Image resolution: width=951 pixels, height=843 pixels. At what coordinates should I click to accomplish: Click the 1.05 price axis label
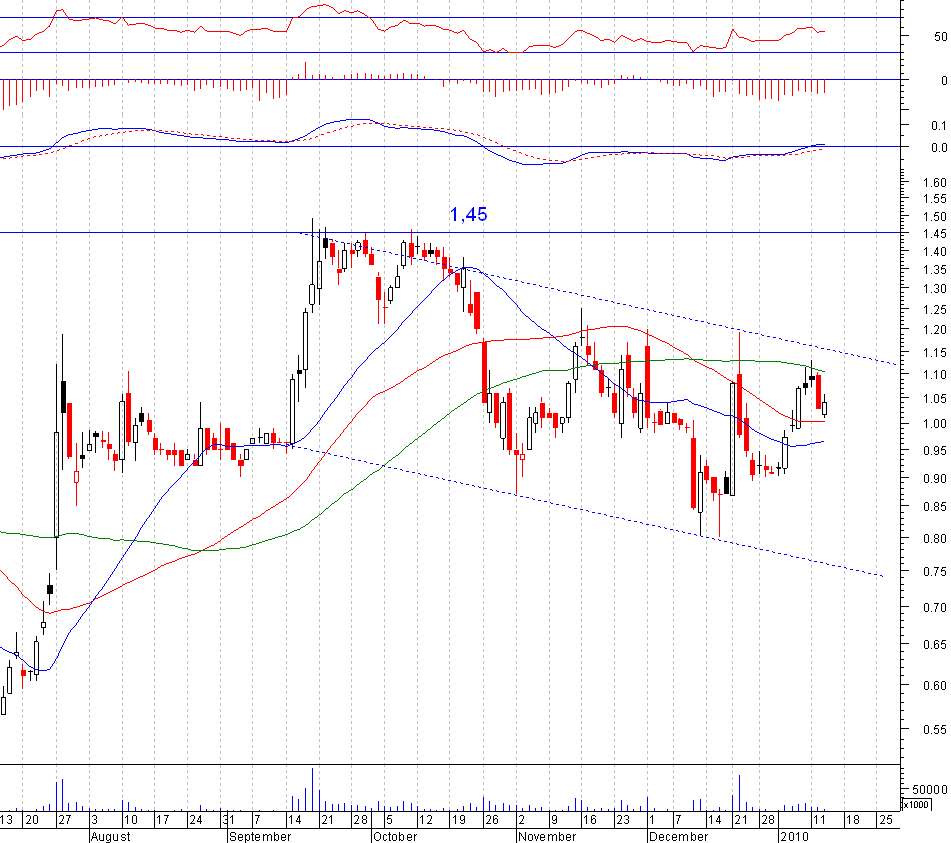[935, 398]
